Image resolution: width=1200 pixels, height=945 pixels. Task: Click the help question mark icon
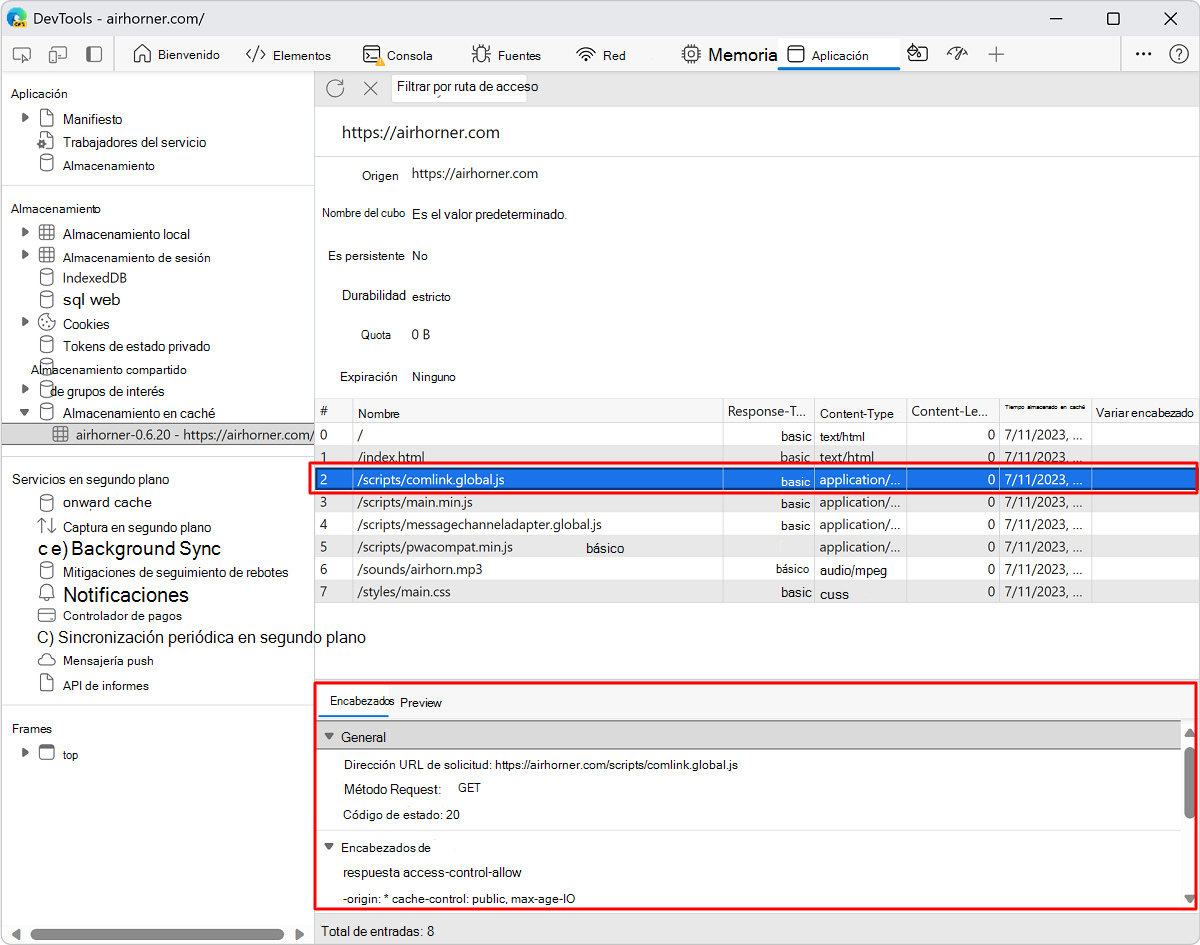(x=1179, y=55)
